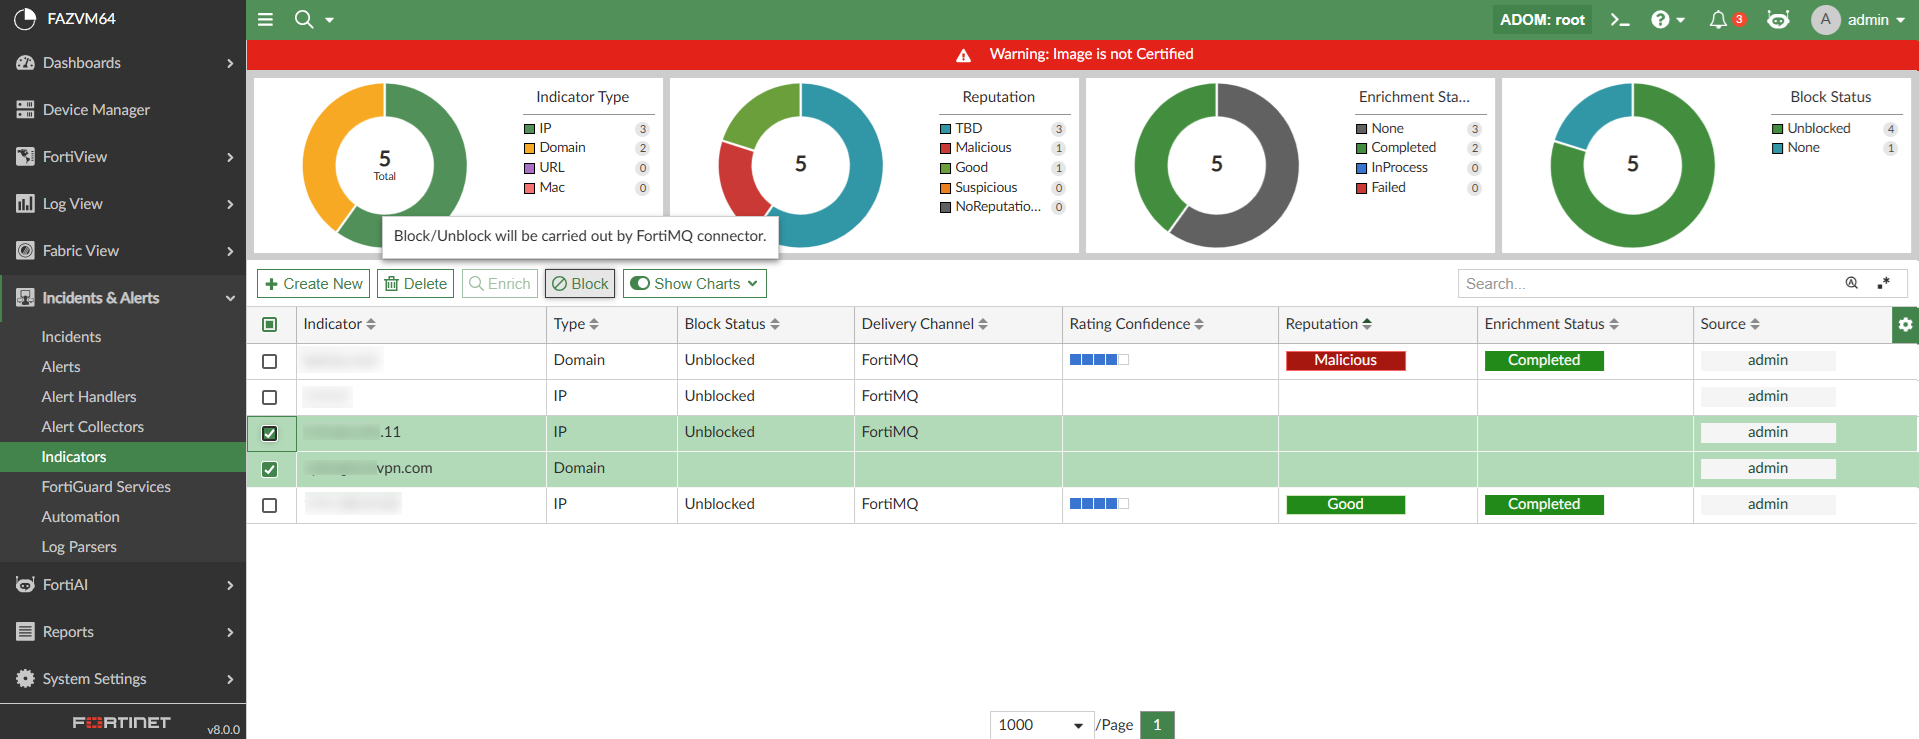Go to FortiGuard Services menu item
The height and width of the screenshot is (739, 1919).
coord(106,487)
